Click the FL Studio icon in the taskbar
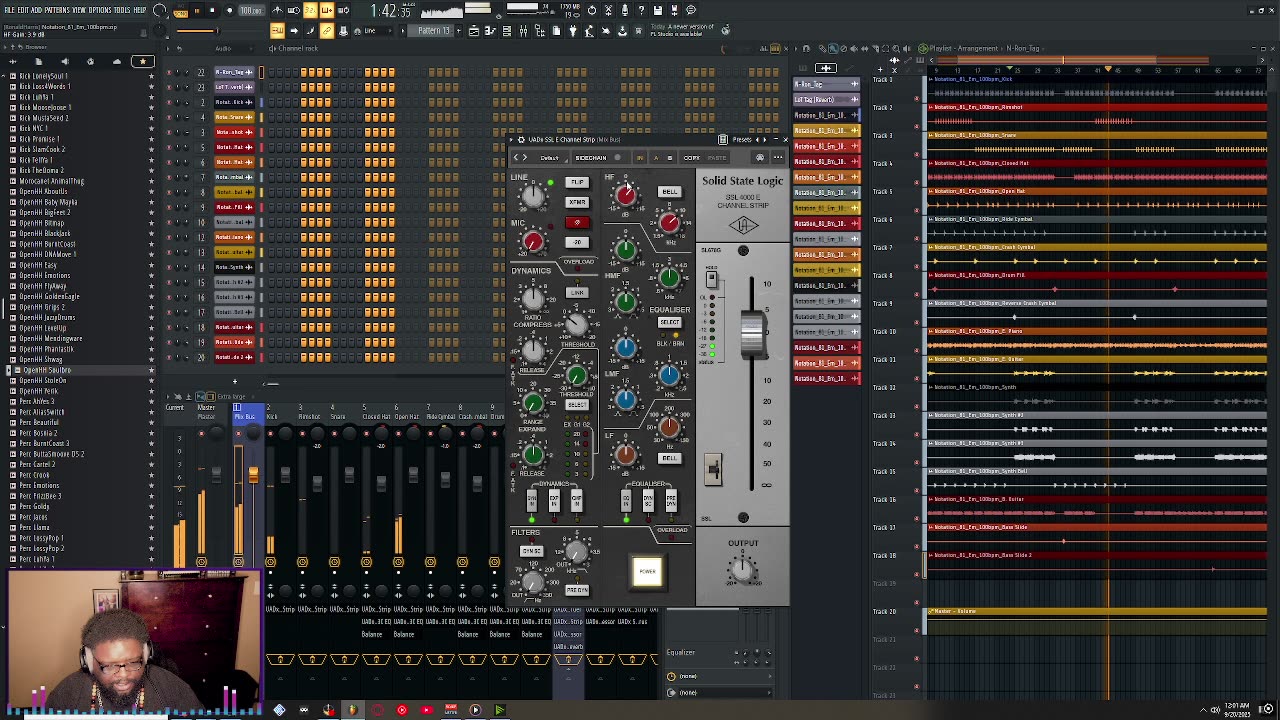 click(352, 710)
